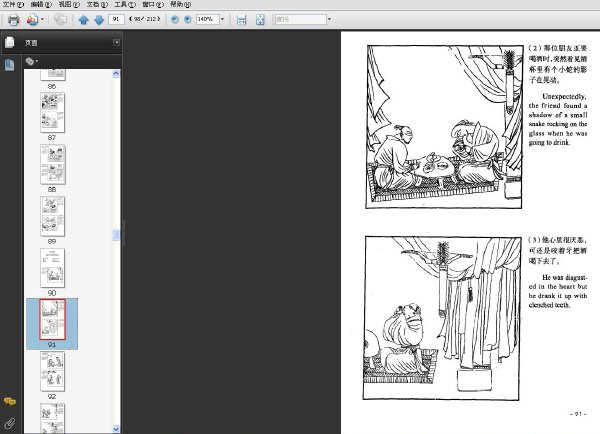Open the 视图 (View) menu
600x434 pixels.
(69, 4)
